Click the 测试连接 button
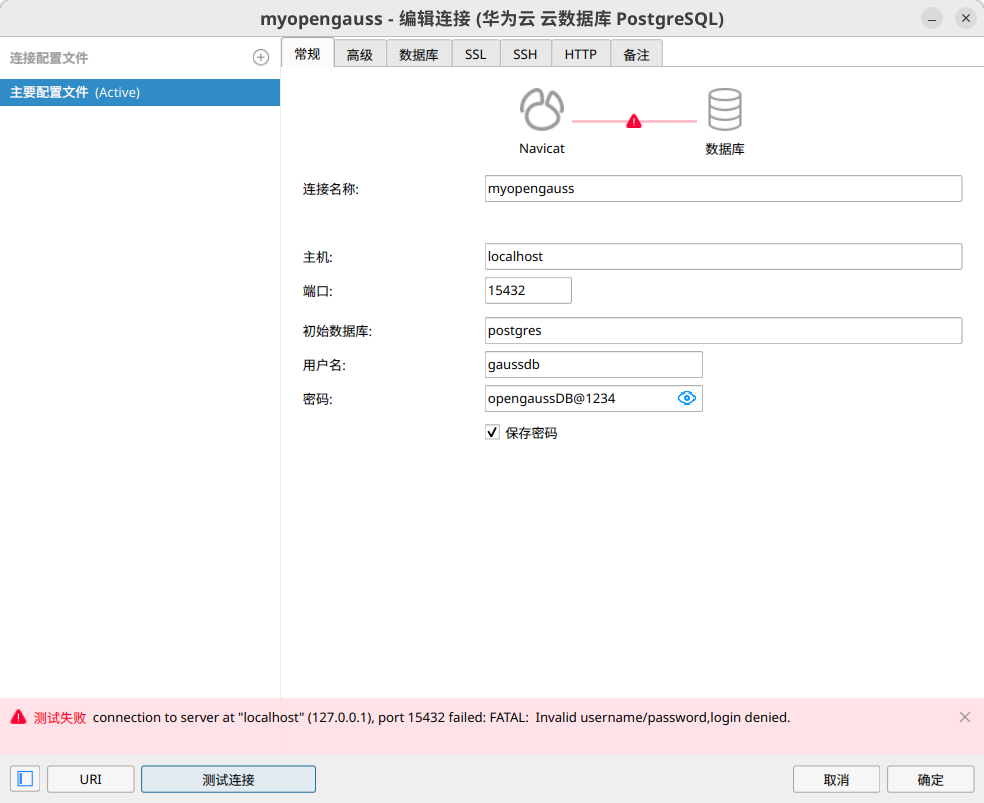 [228, 779]
